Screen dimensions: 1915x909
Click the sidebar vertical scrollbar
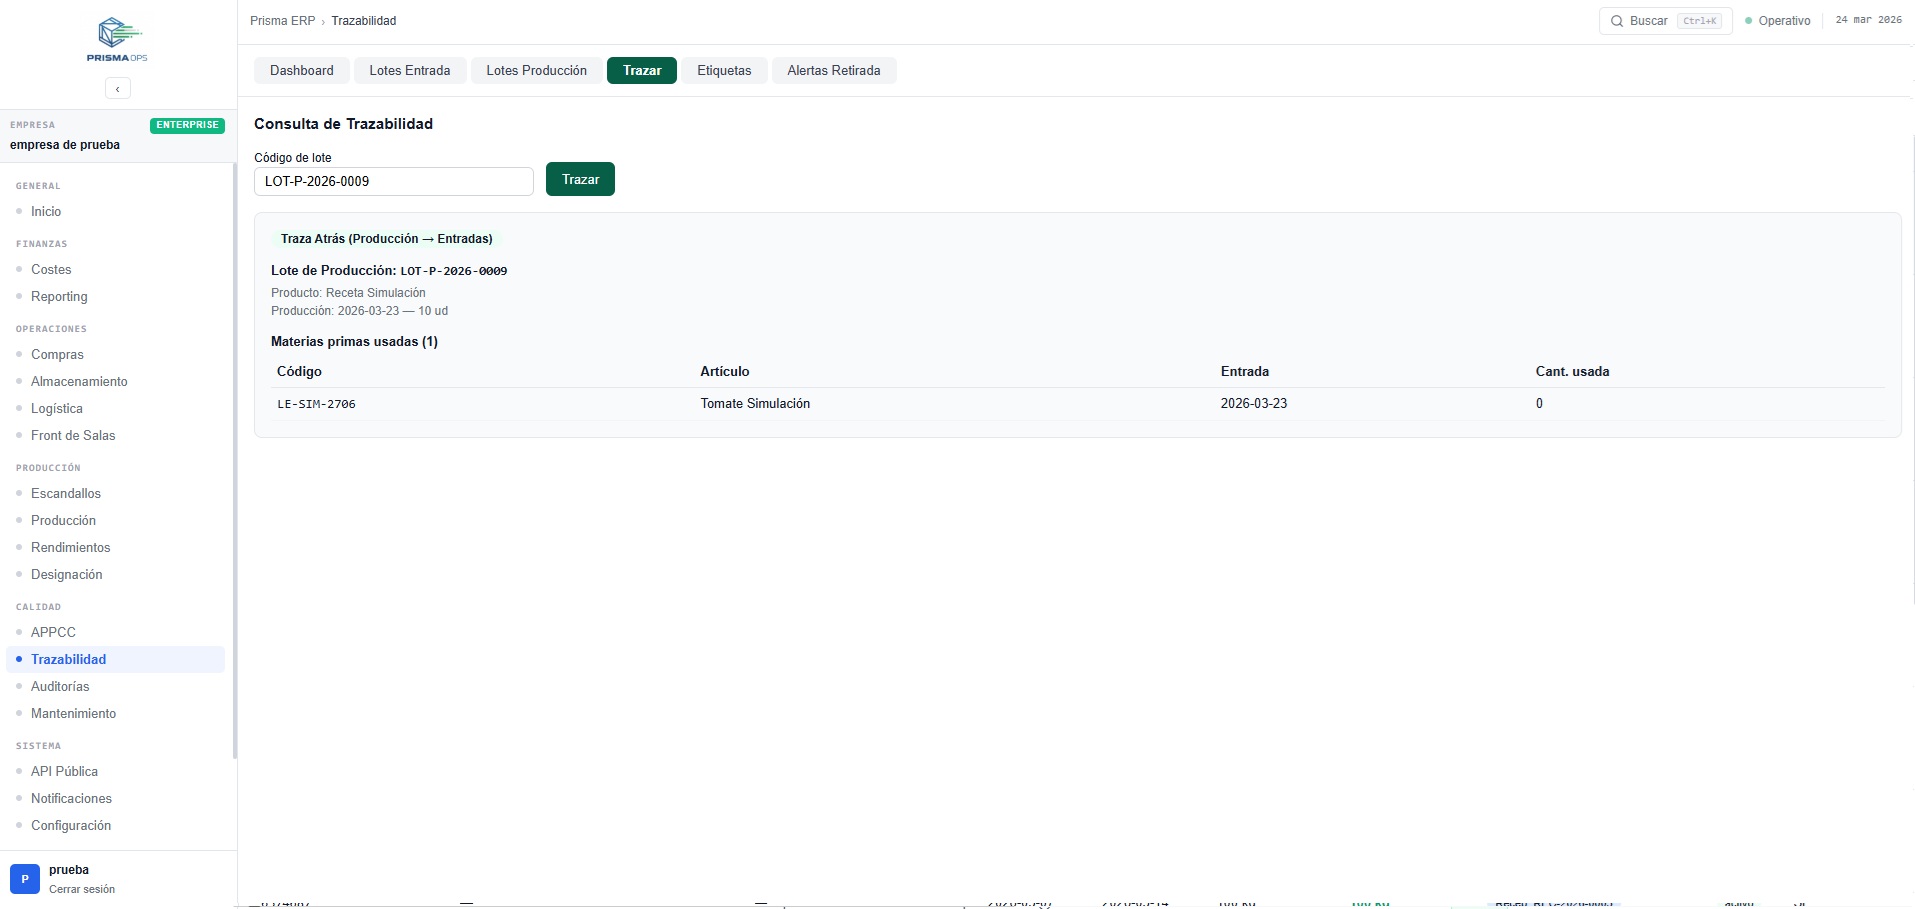coord(235,460)
